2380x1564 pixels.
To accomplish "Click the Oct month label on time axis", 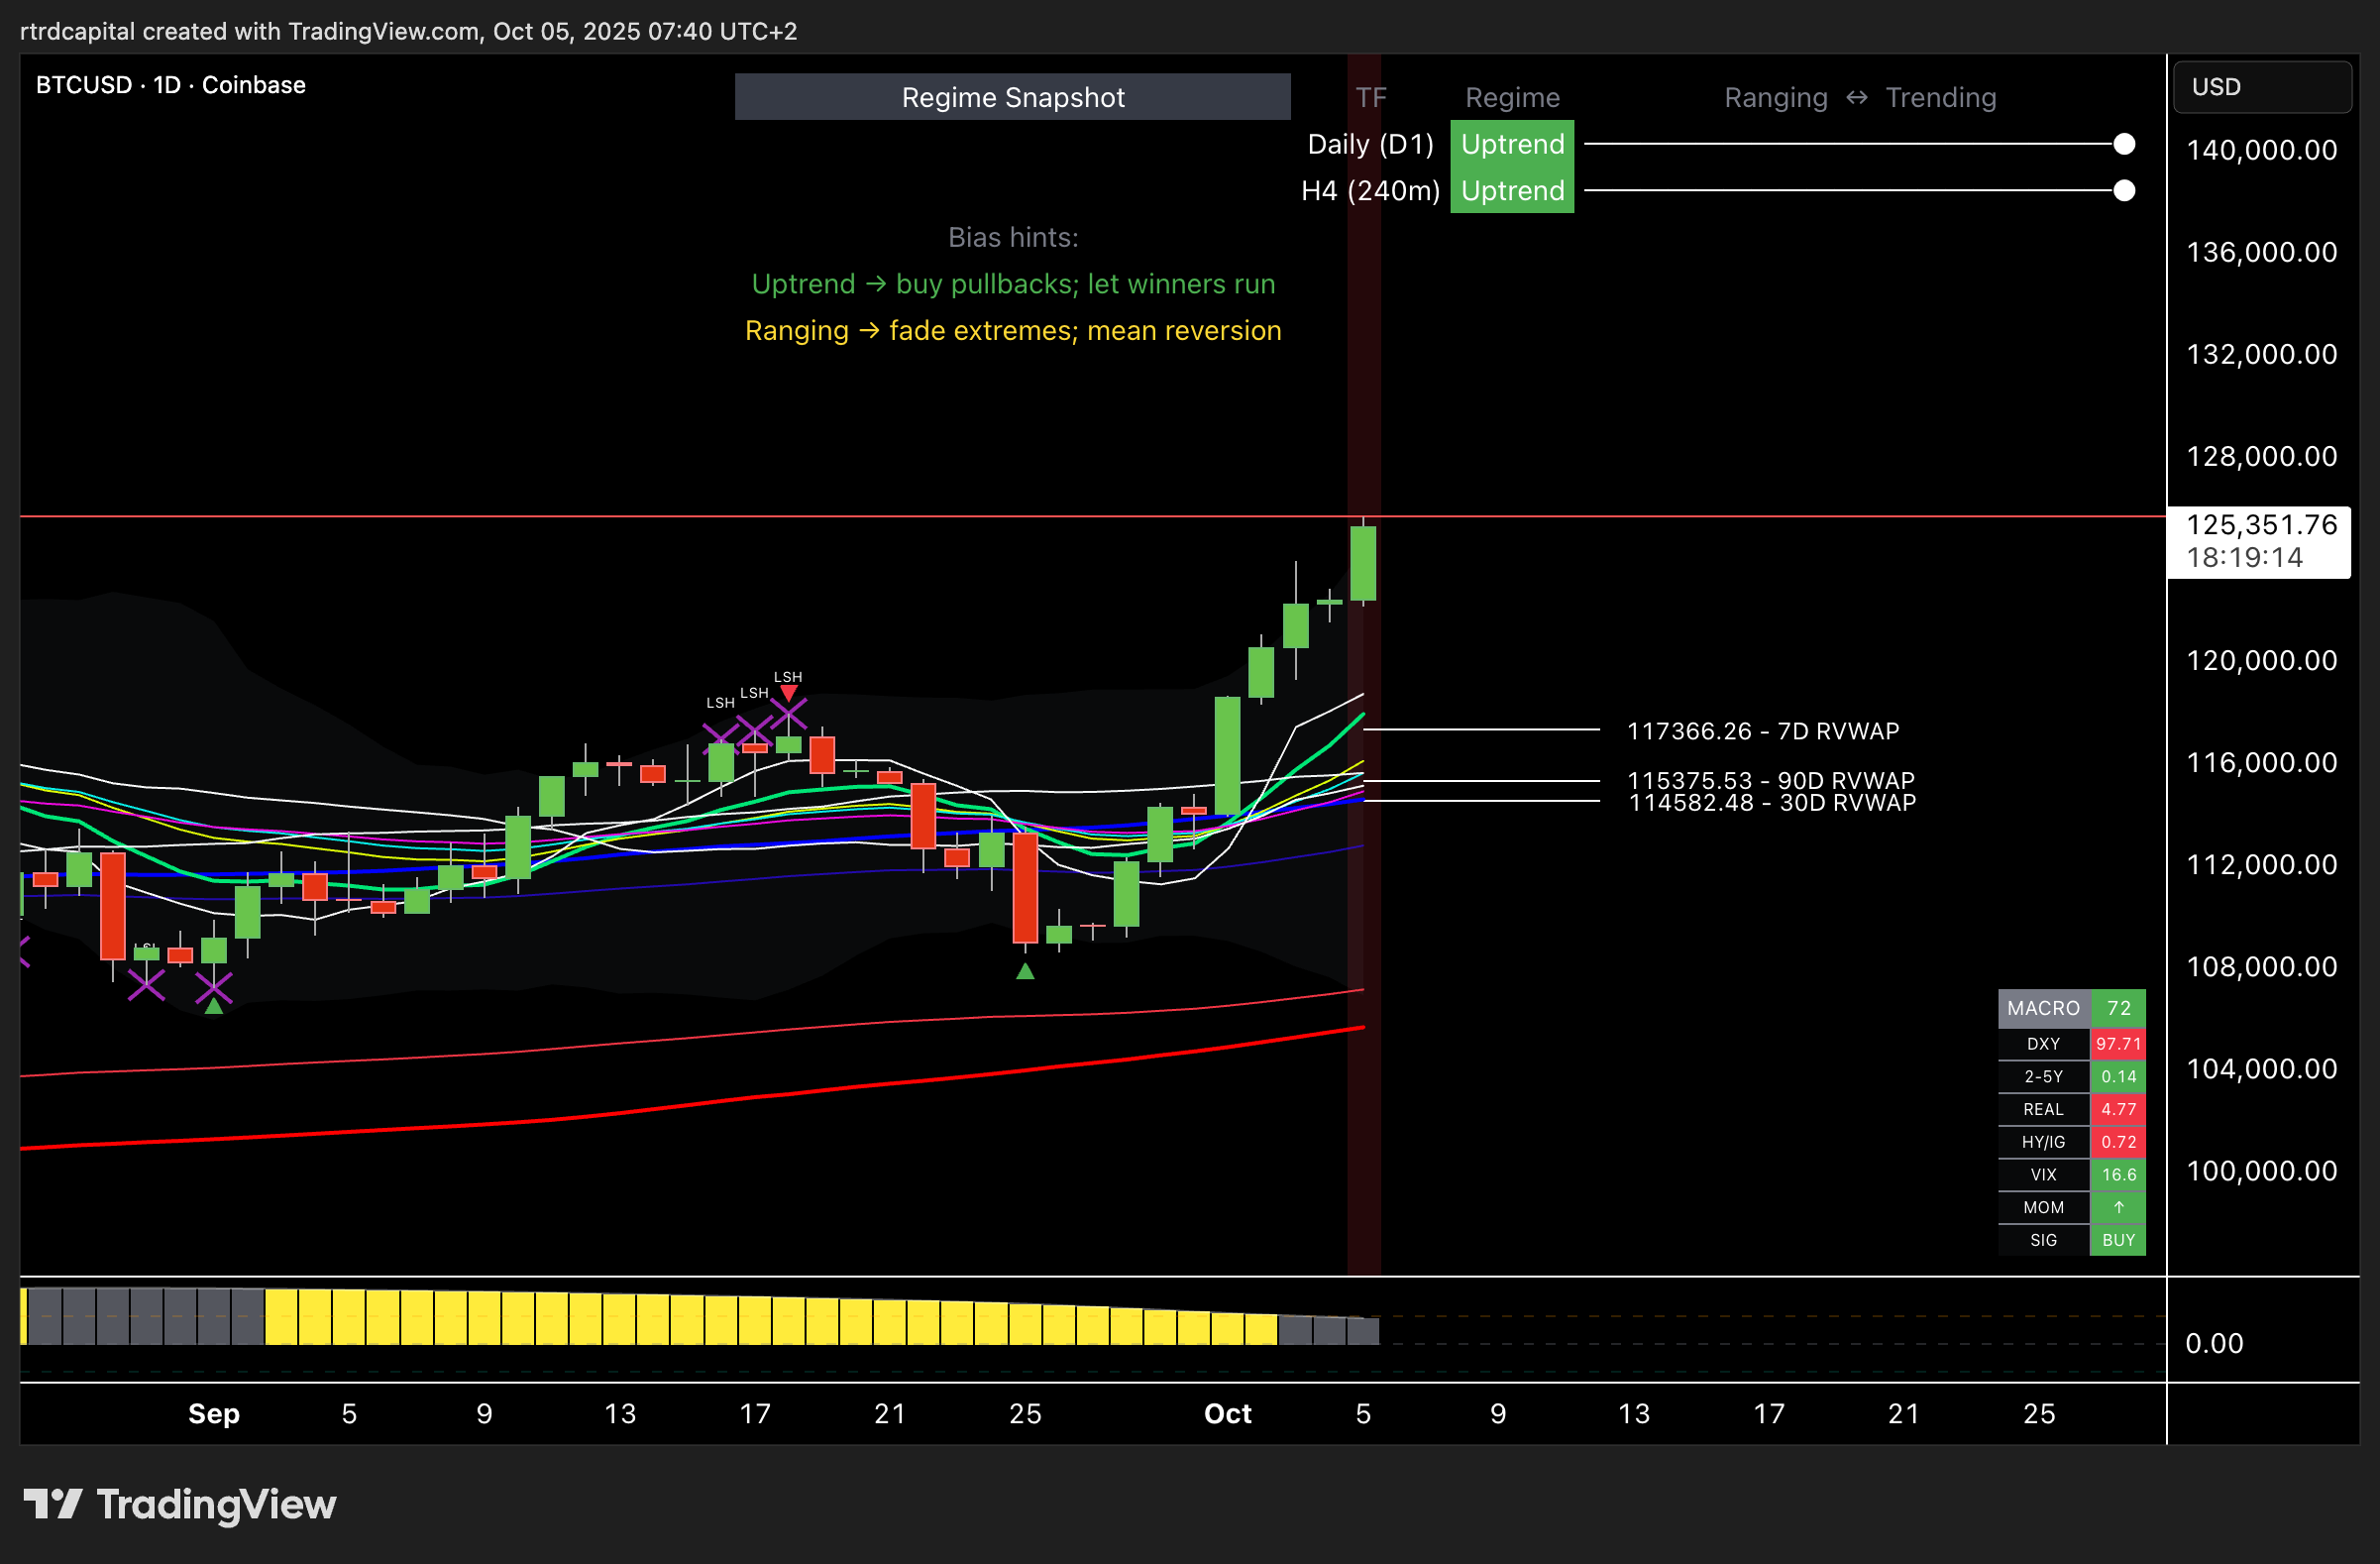I will click(1227, 1413).
